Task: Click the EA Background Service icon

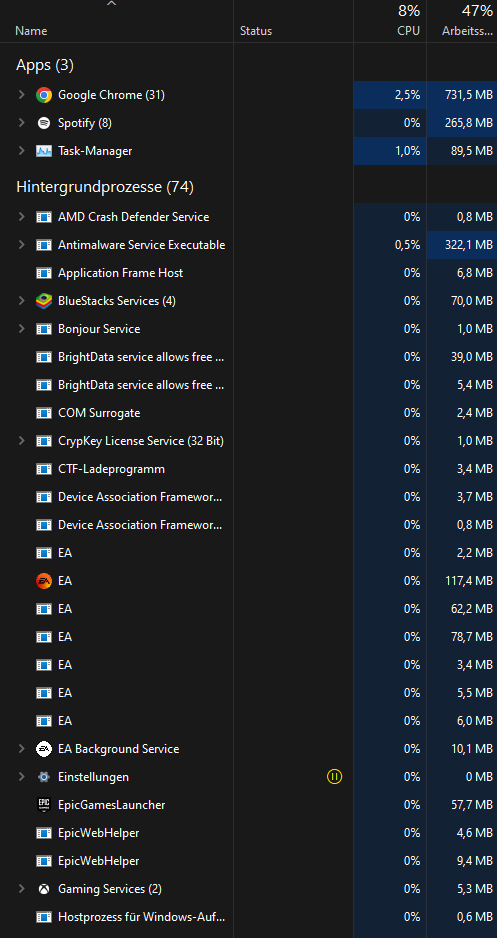Action: pos(44,749)
